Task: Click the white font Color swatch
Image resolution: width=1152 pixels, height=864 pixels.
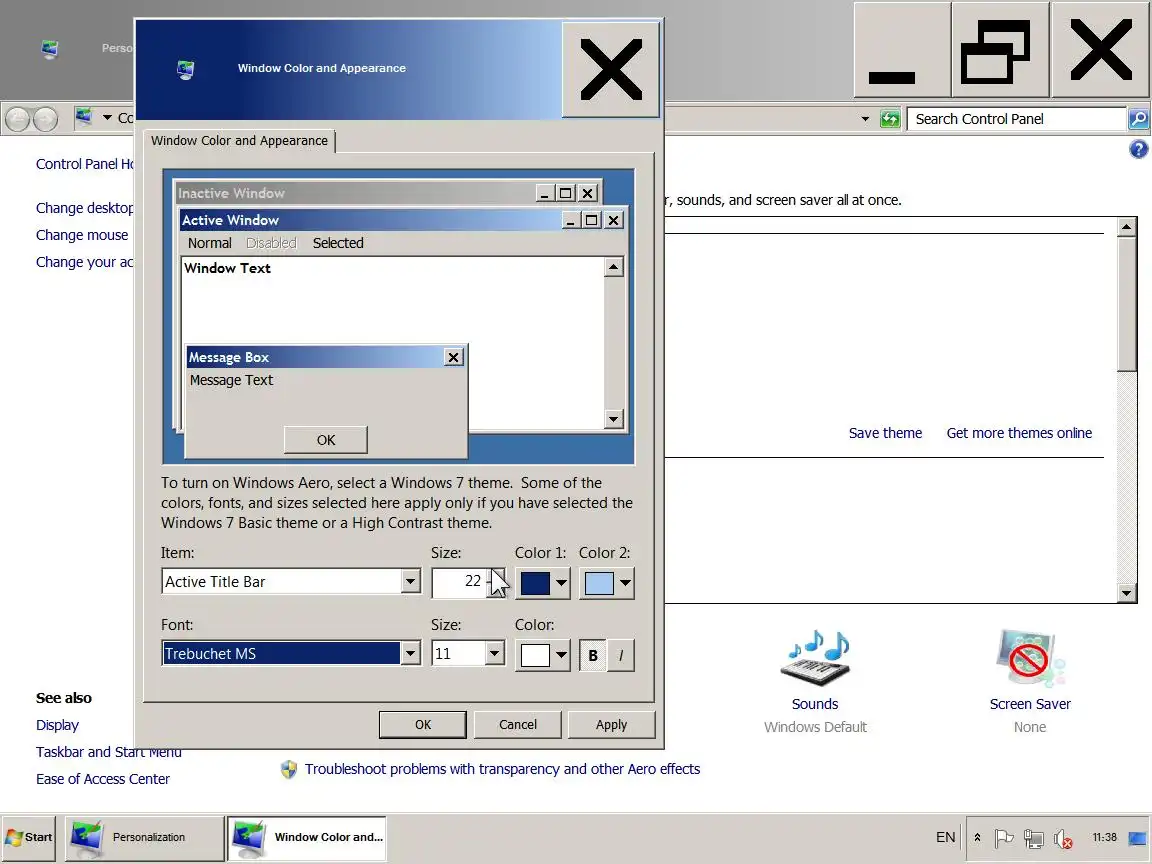Action: point(535,655)
